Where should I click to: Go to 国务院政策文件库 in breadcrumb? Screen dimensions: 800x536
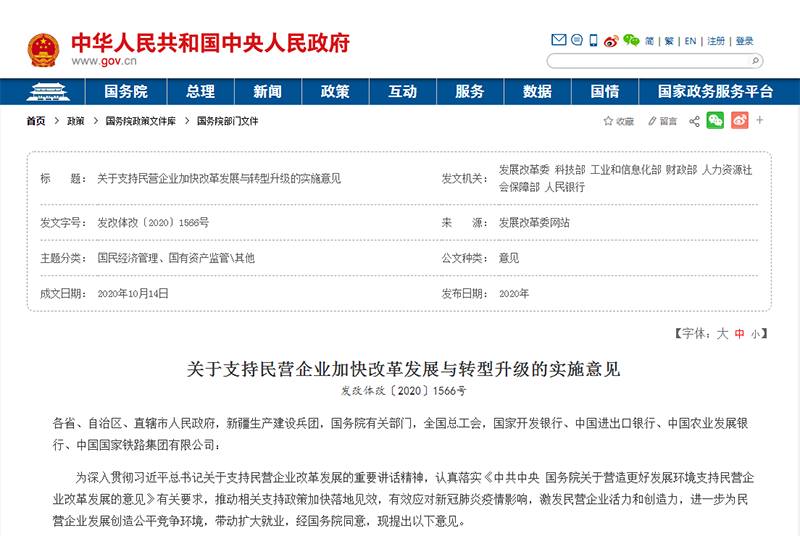[x=140, y=121]
